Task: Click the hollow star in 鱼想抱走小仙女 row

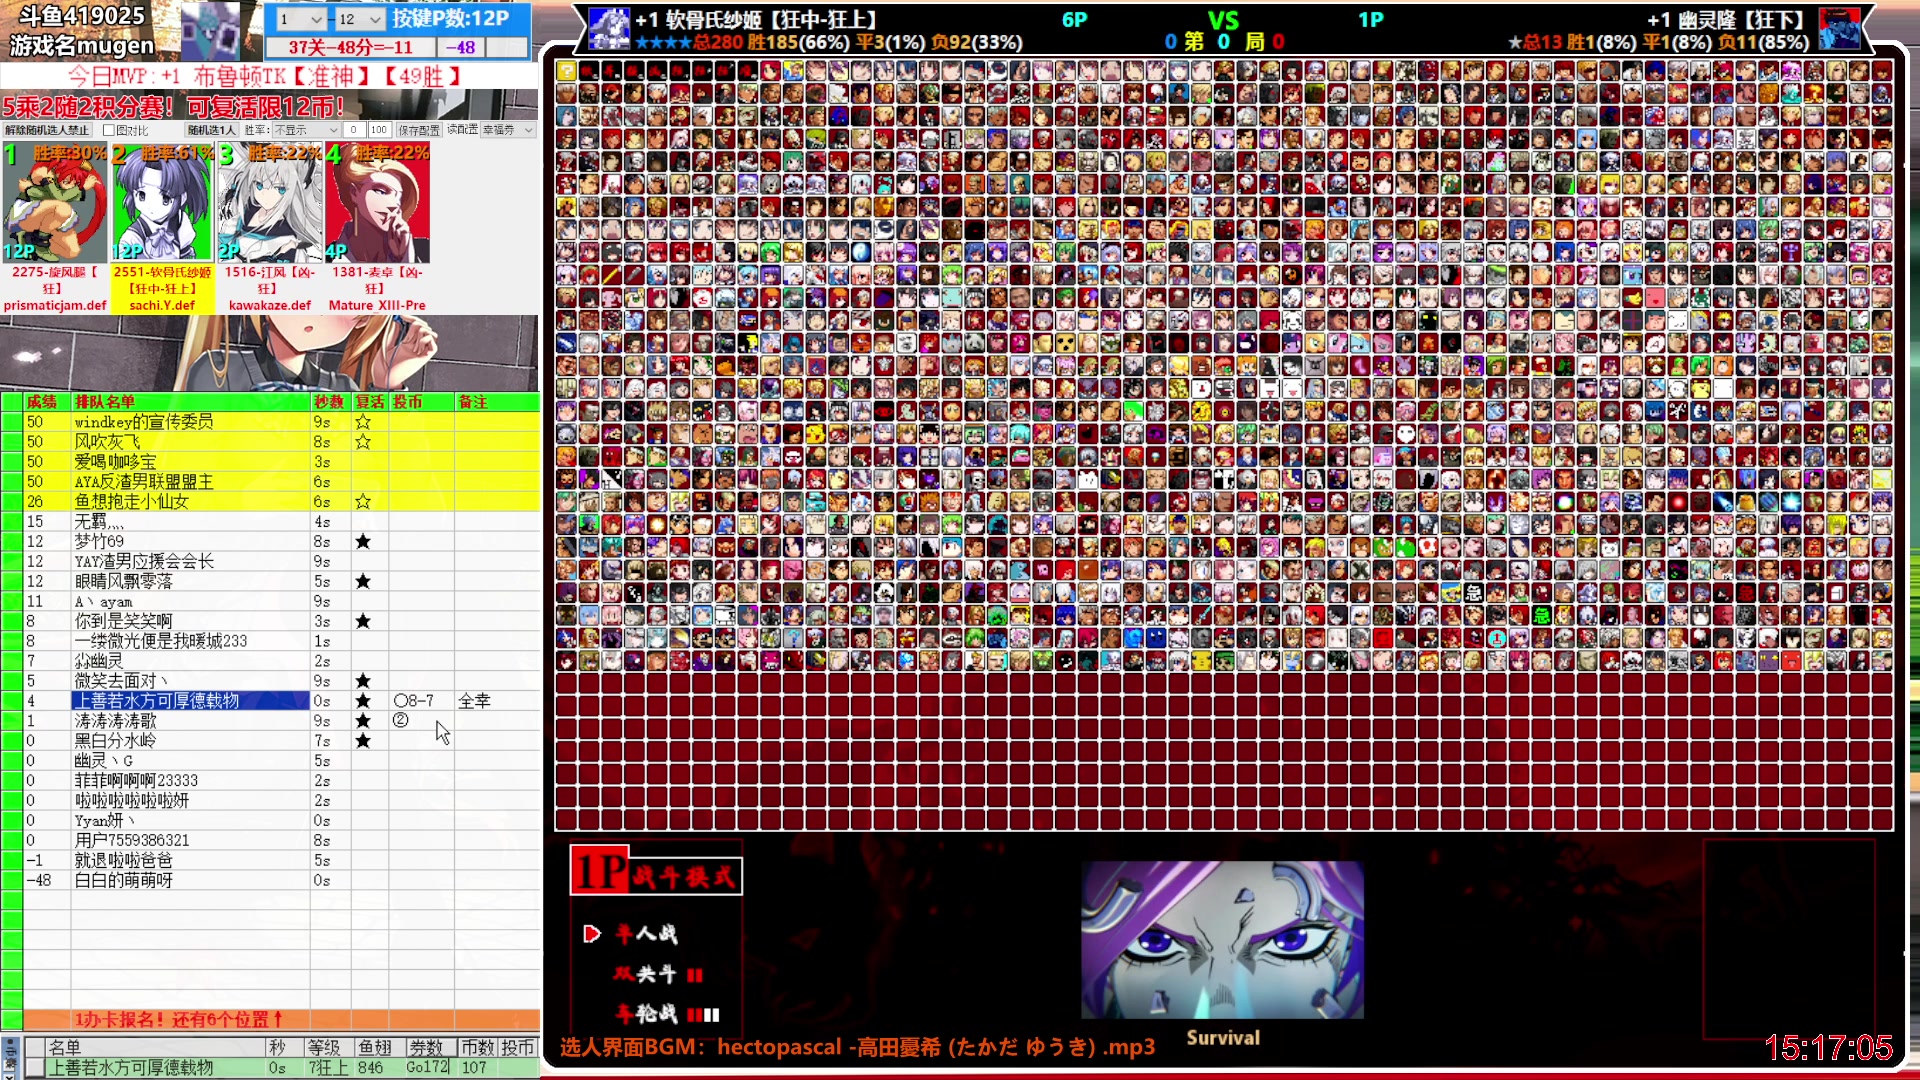Action: pos(363,502)
